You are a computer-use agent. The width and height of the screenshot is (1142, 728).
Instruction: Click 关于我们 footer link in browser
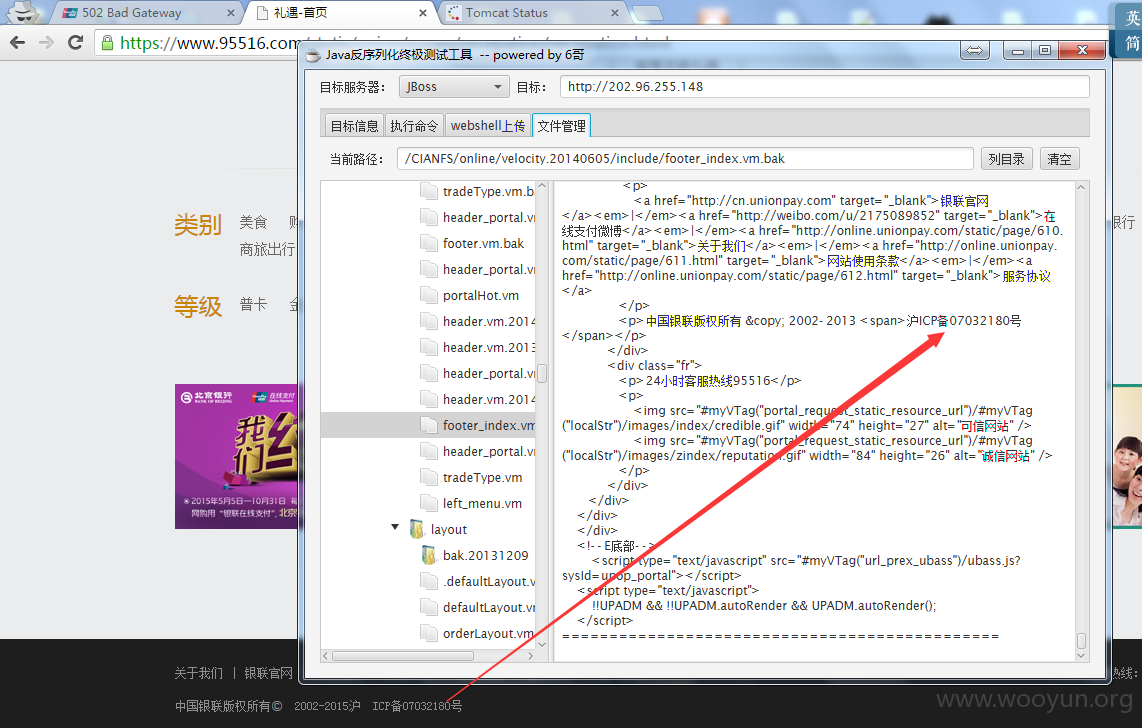pyautogui.click(x=199, y=673)
